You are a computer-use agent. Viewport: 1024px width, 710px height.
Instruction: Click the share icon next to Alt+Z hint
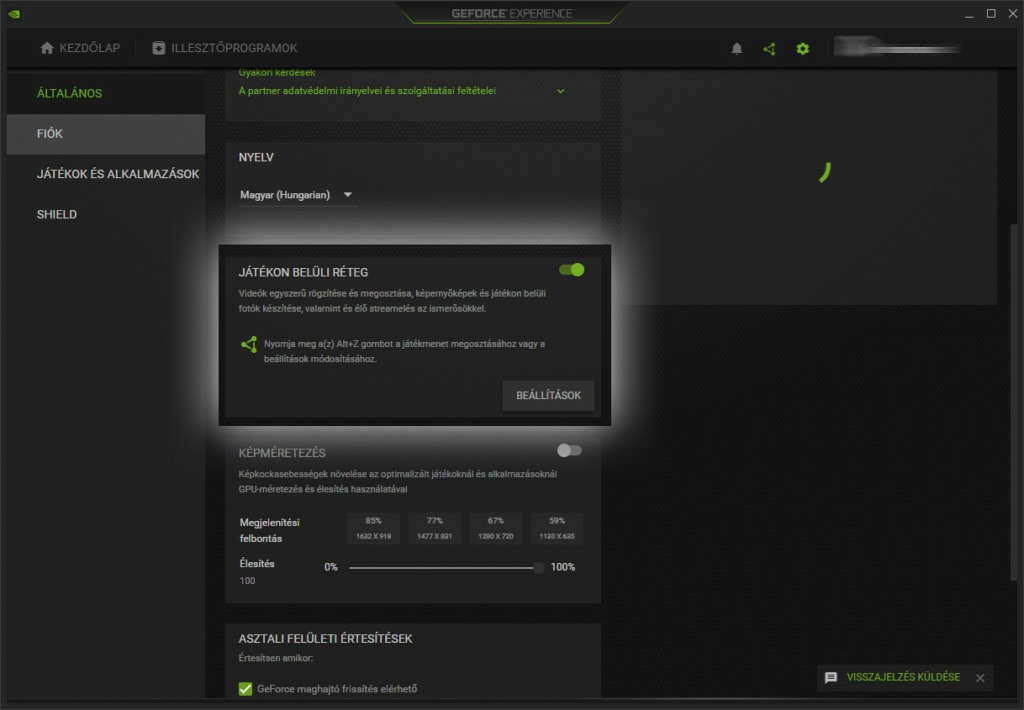[x=249, y=344]
